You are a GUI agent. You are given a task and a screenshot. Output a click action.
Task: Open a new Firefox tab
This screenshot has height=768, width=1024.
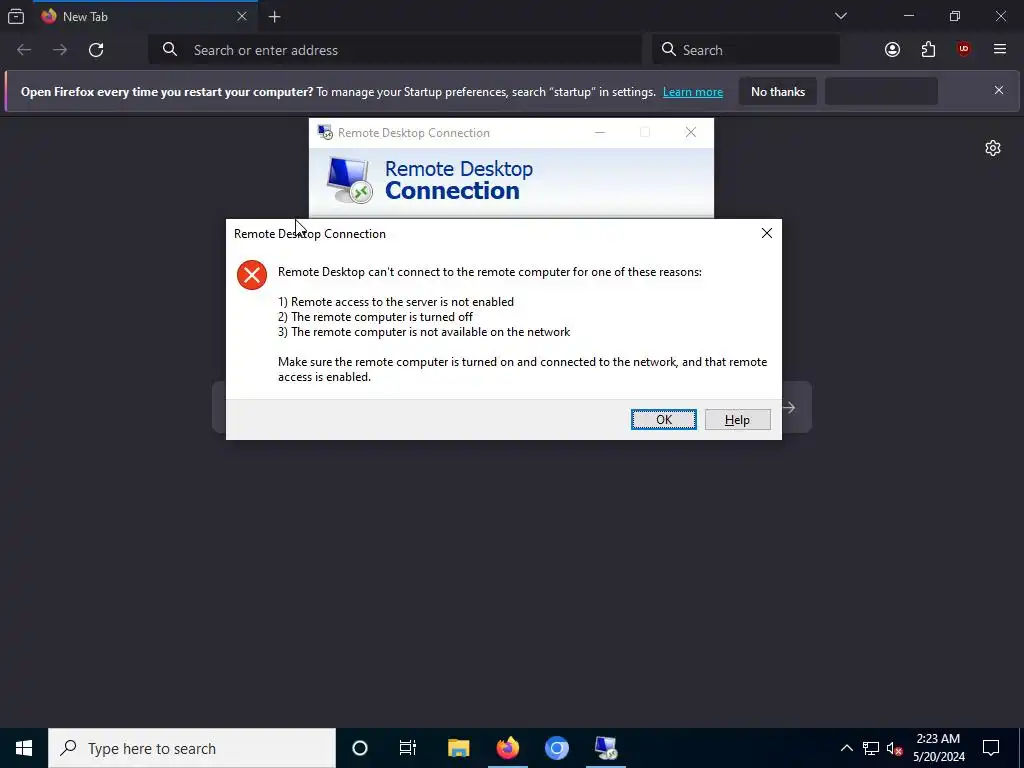[274, 17]
